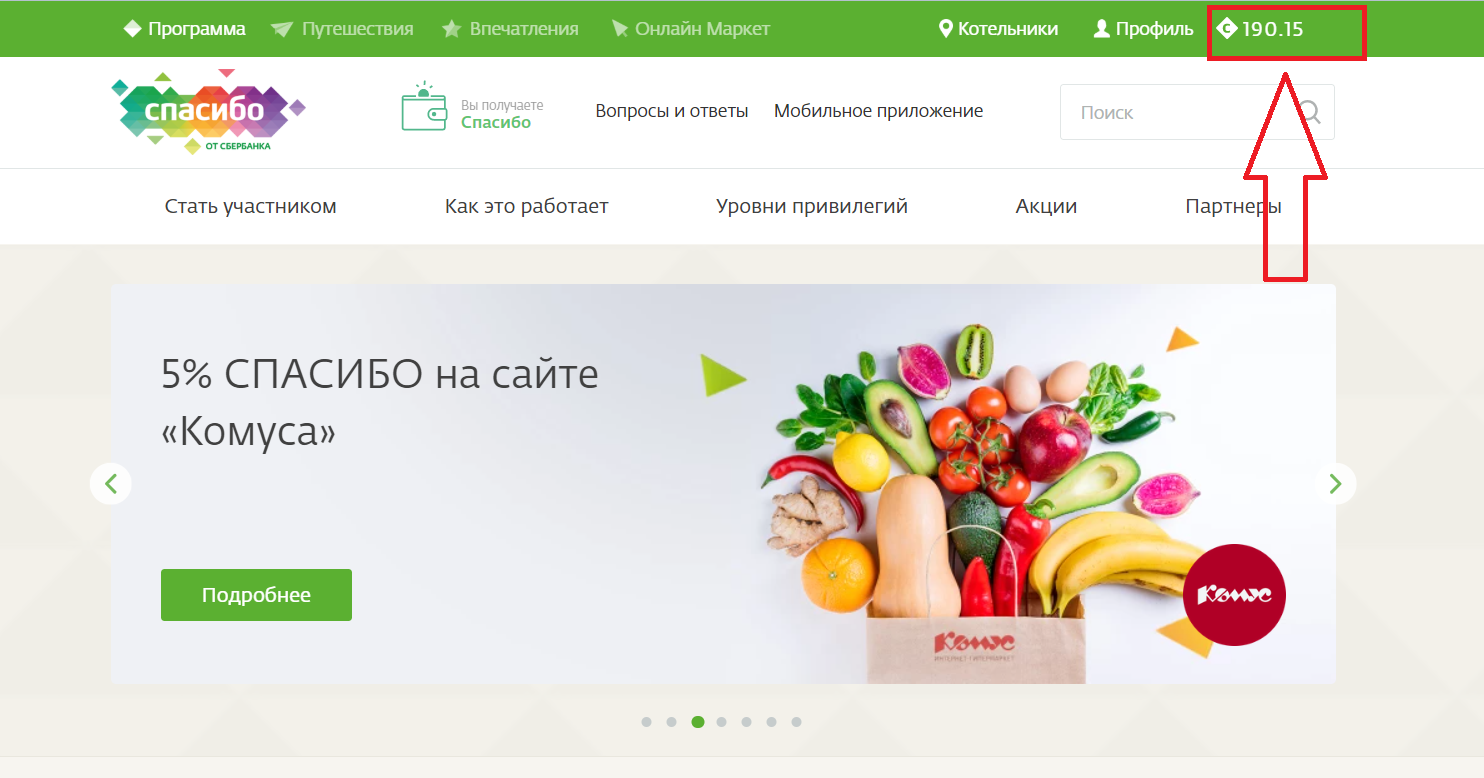This screenshot has height=778, width=1484.
Task: Click the airplane icon beside Путешествия
Action: pyautogui.click(x=282, y=29)
